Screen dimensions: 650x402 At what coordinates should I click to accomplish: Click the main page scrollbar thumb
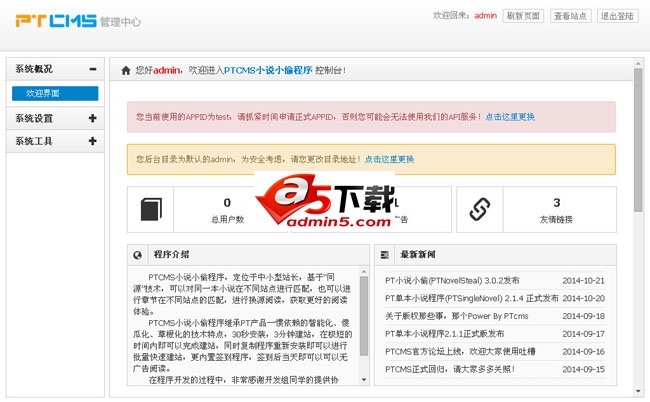638,140
